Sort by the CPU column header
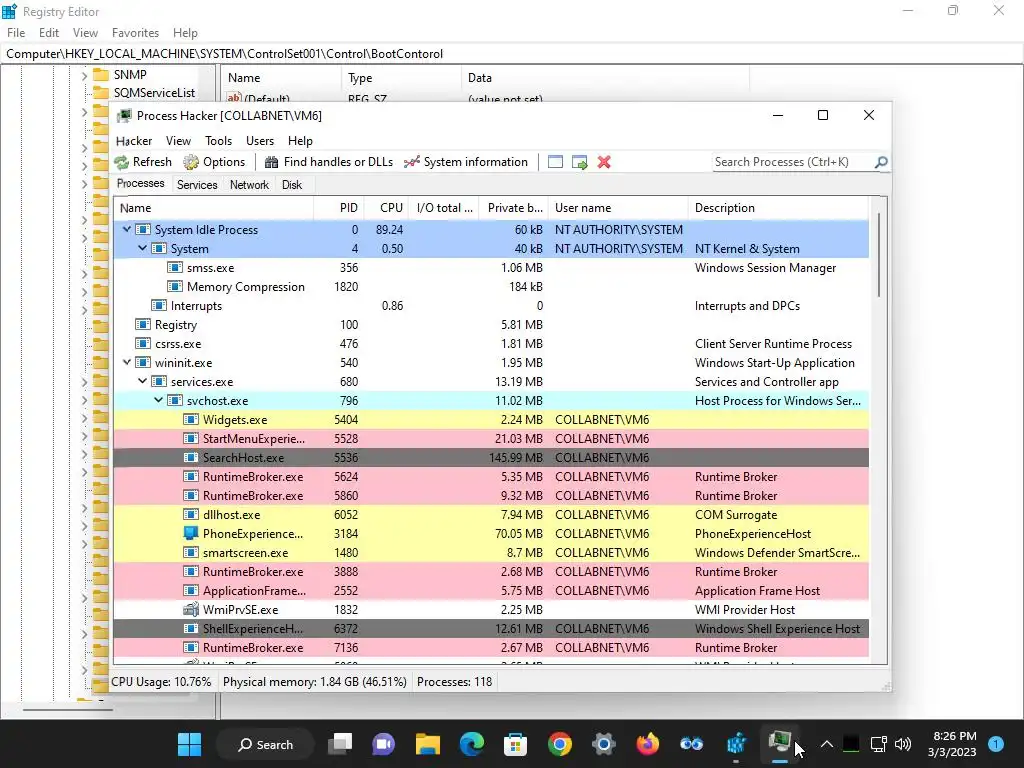 point(387,208)
